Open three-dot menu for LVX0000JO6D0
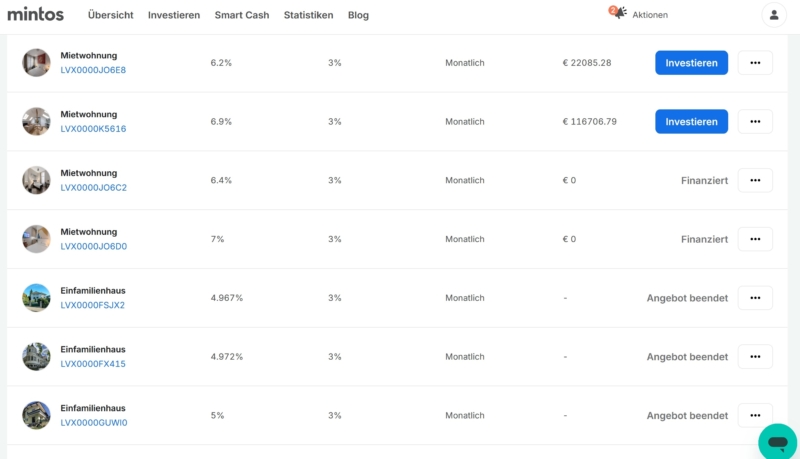Image resolution: width=800 pixels, height=459 pixels. [x=755, y=239]
